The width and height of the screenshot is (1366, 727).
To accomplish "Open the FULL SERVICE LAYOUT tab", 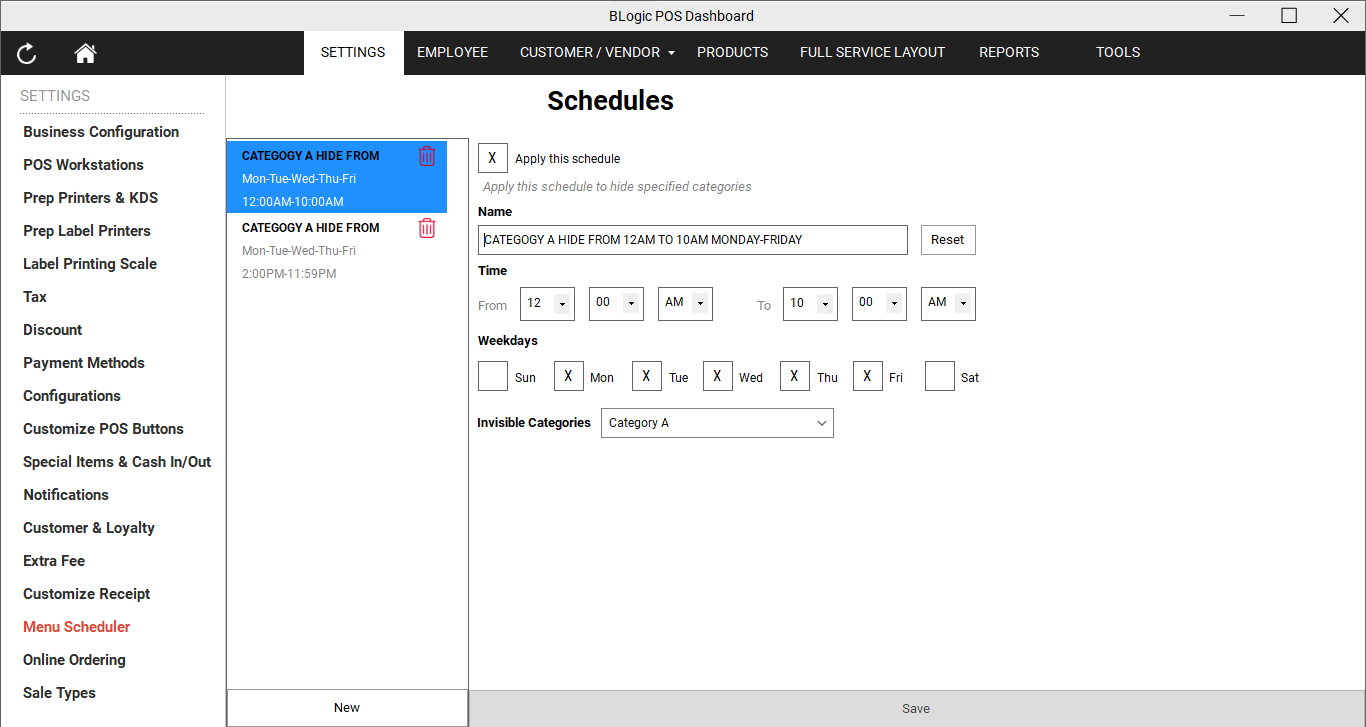I will (872, 53).
